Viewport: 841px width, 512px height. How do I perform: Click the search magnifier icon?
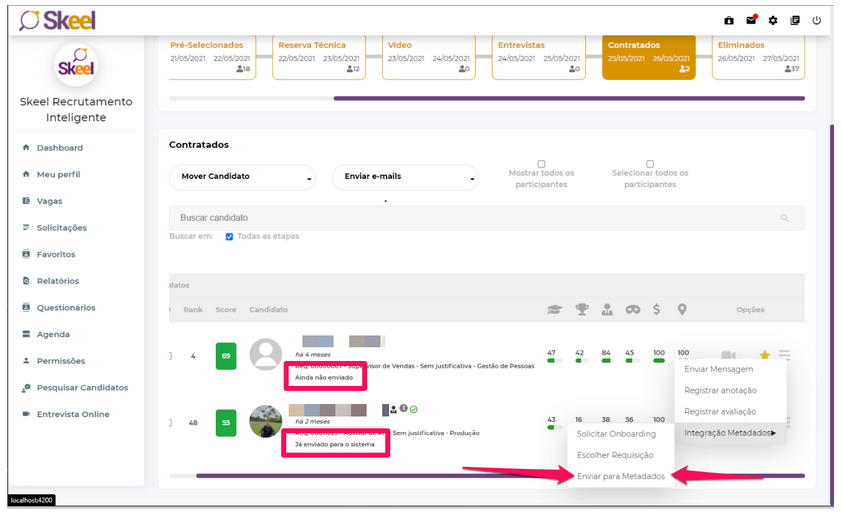tap(784, 218)
